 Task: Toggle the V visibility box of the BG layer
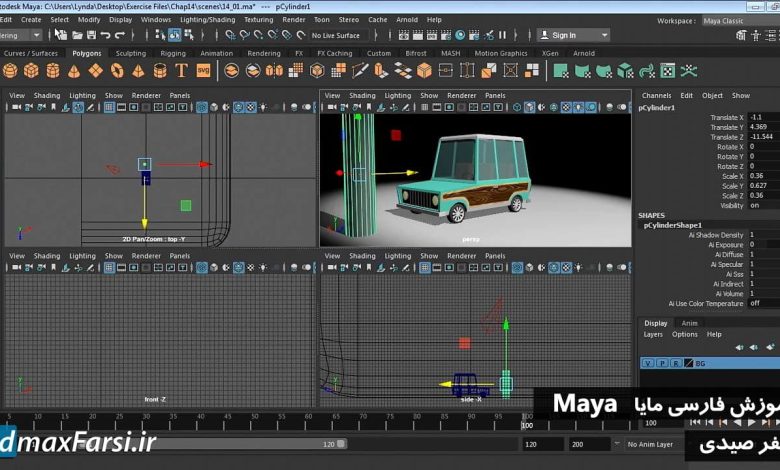click(648, 364)
